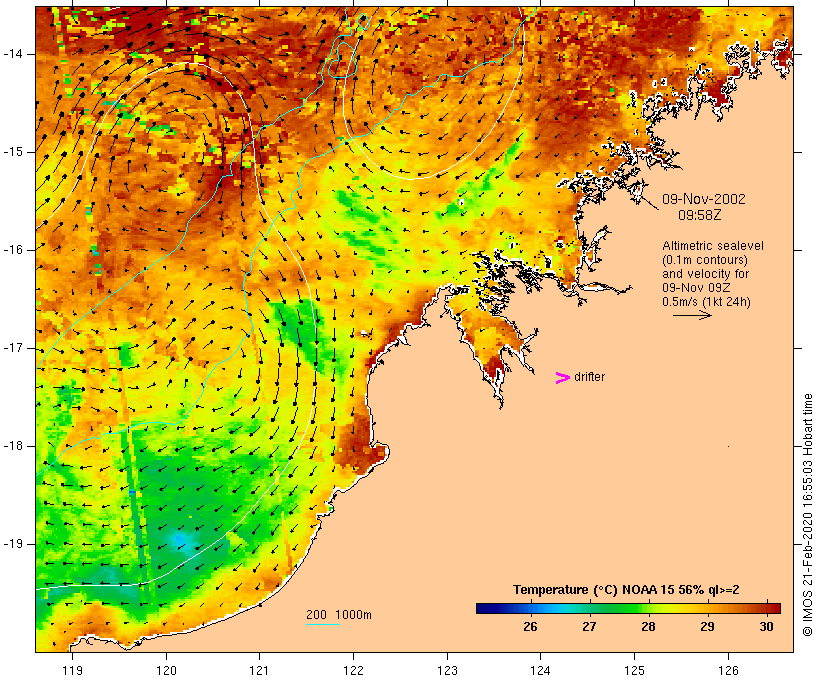820x680 pixels.
Task: Click the time label 09:58Z
Action: pos(700,215)
